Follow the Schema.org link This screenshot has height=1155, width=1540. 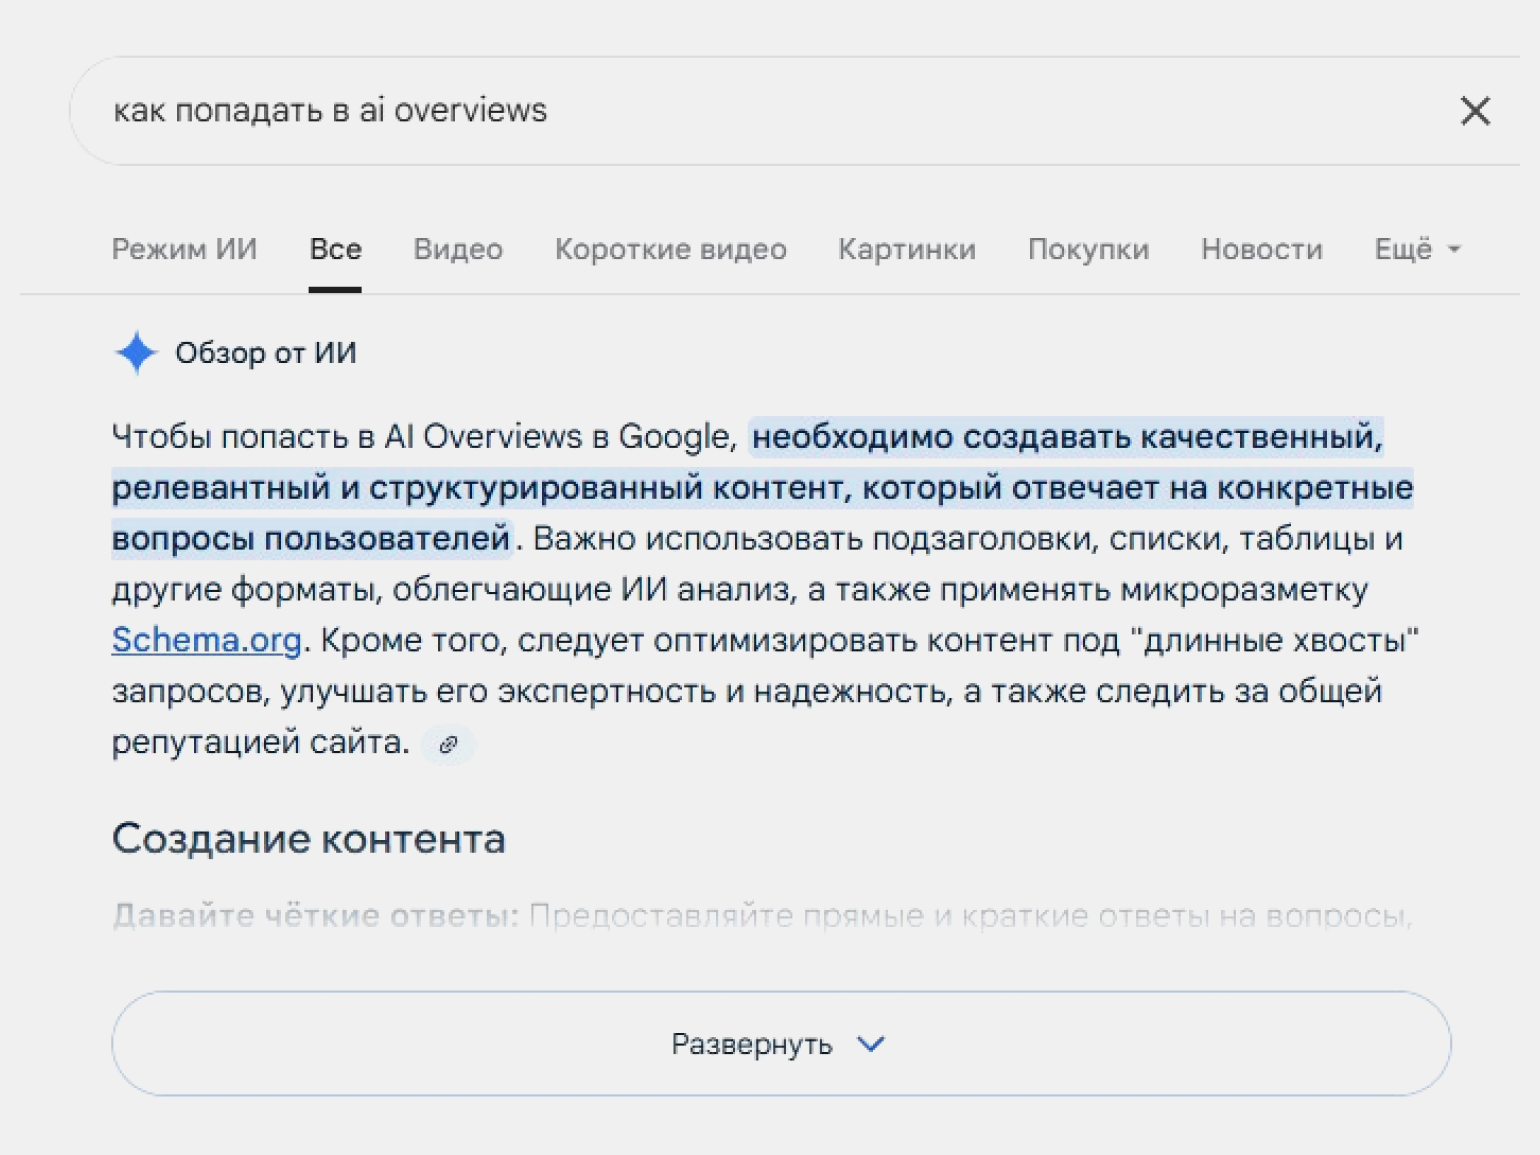tap(206, 640)
